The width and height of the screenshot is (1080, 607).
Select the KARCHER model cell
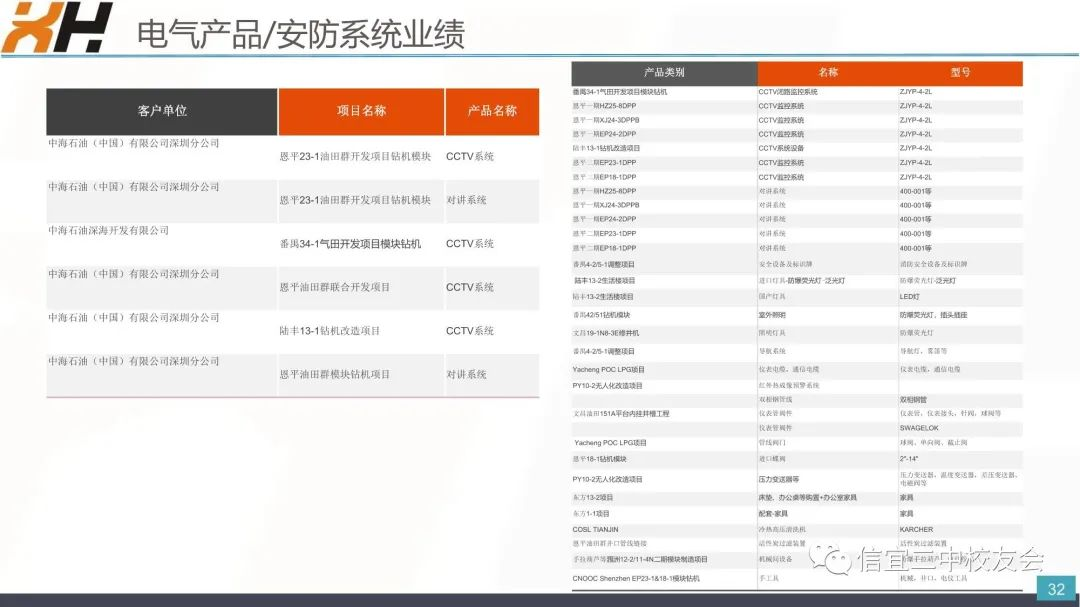[916, 530]
